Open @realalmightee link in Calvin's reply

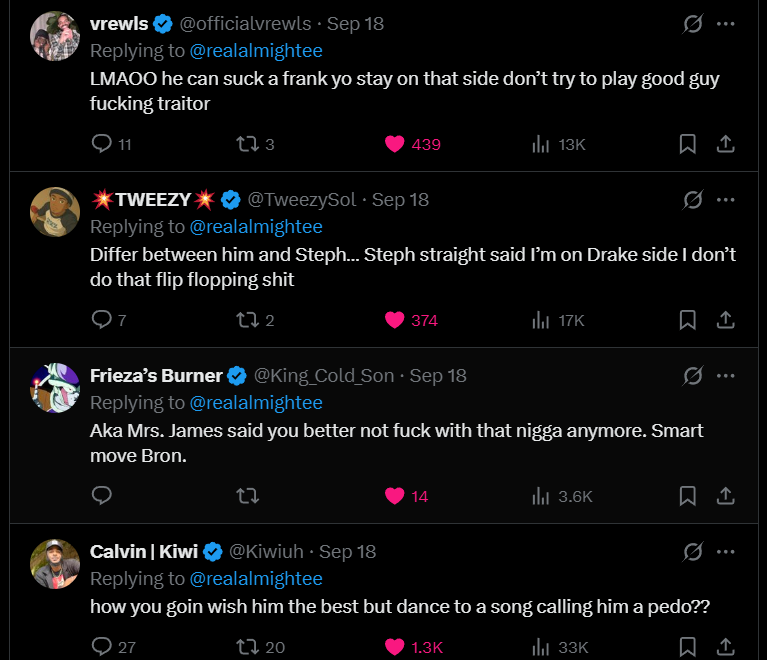click(256, 578)
